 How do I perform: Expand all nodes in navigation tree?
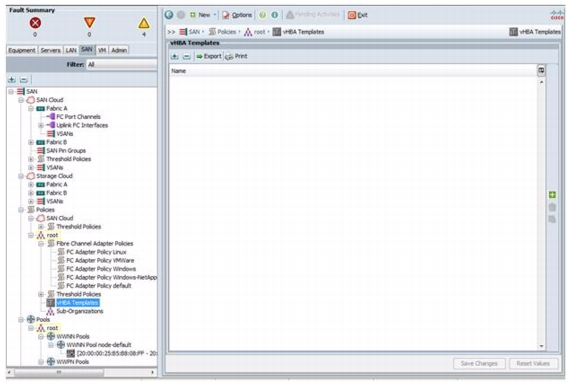(x=12, y=79)
